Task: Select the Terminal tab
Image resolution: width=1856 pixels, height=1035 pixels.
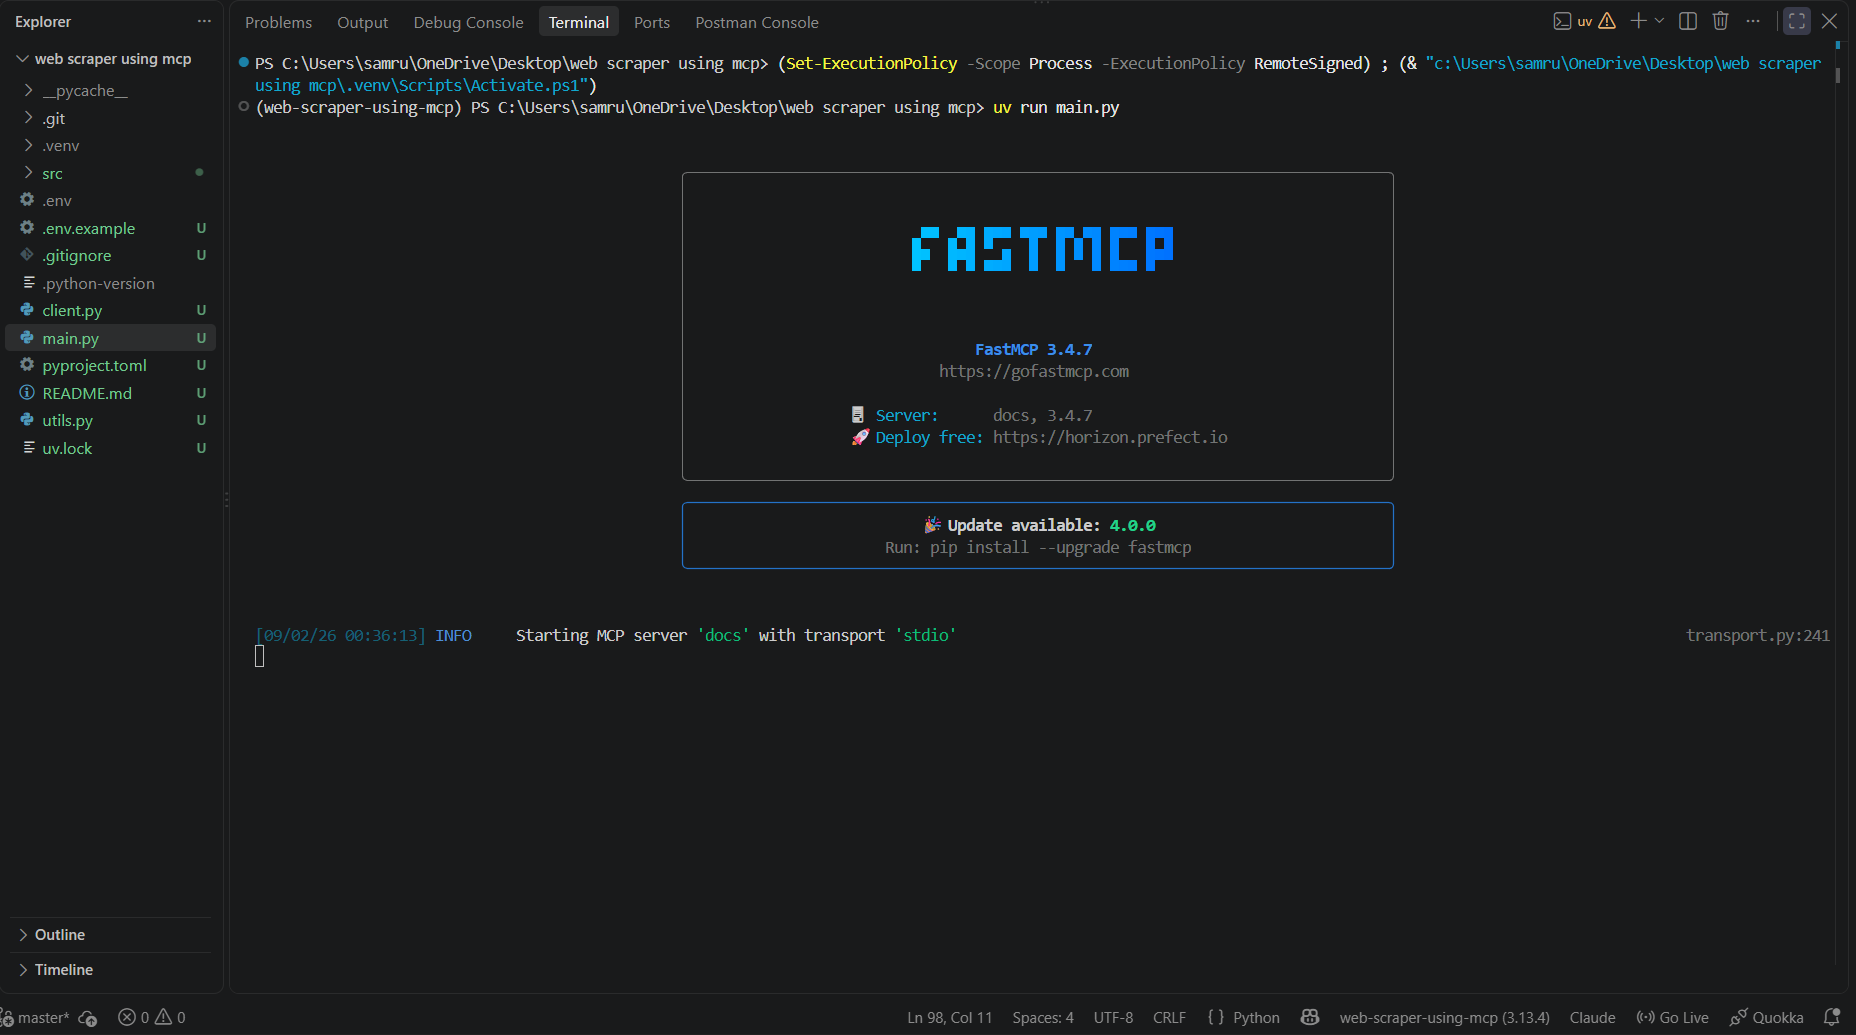Action: [x=578, y=22]
